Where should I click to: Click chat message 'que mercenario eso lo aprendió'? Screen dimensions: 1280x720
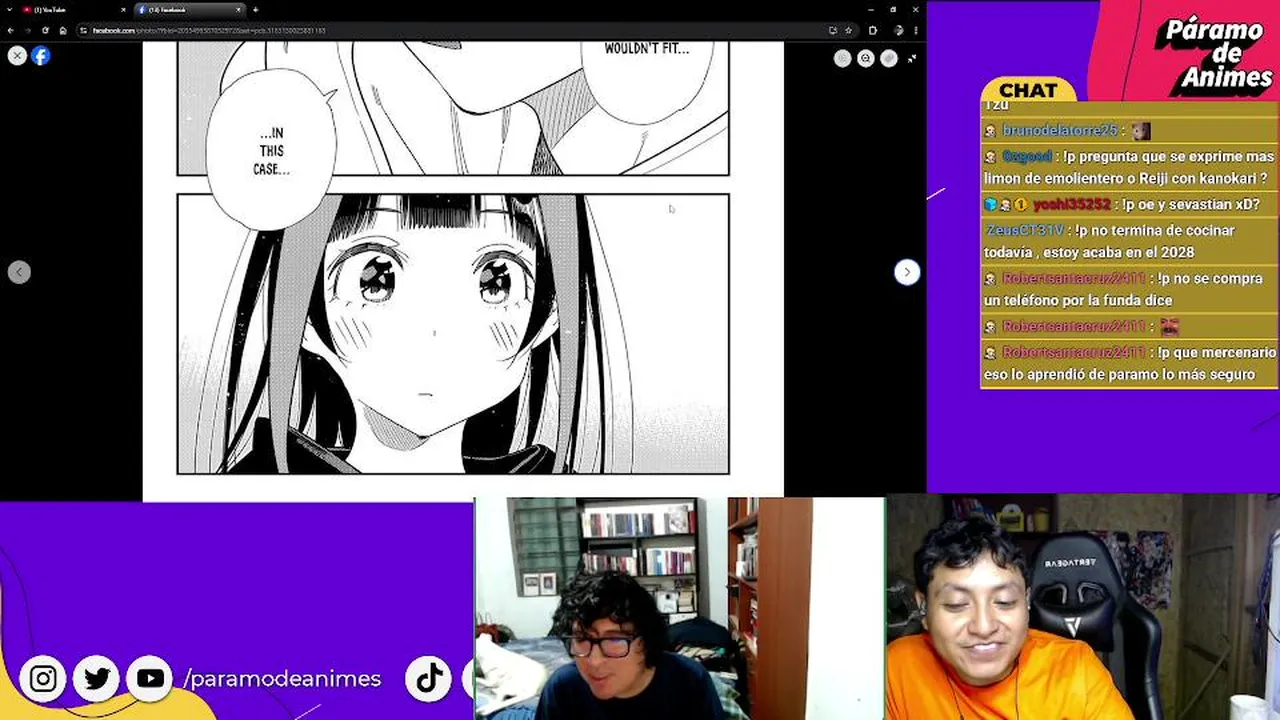1129,363
